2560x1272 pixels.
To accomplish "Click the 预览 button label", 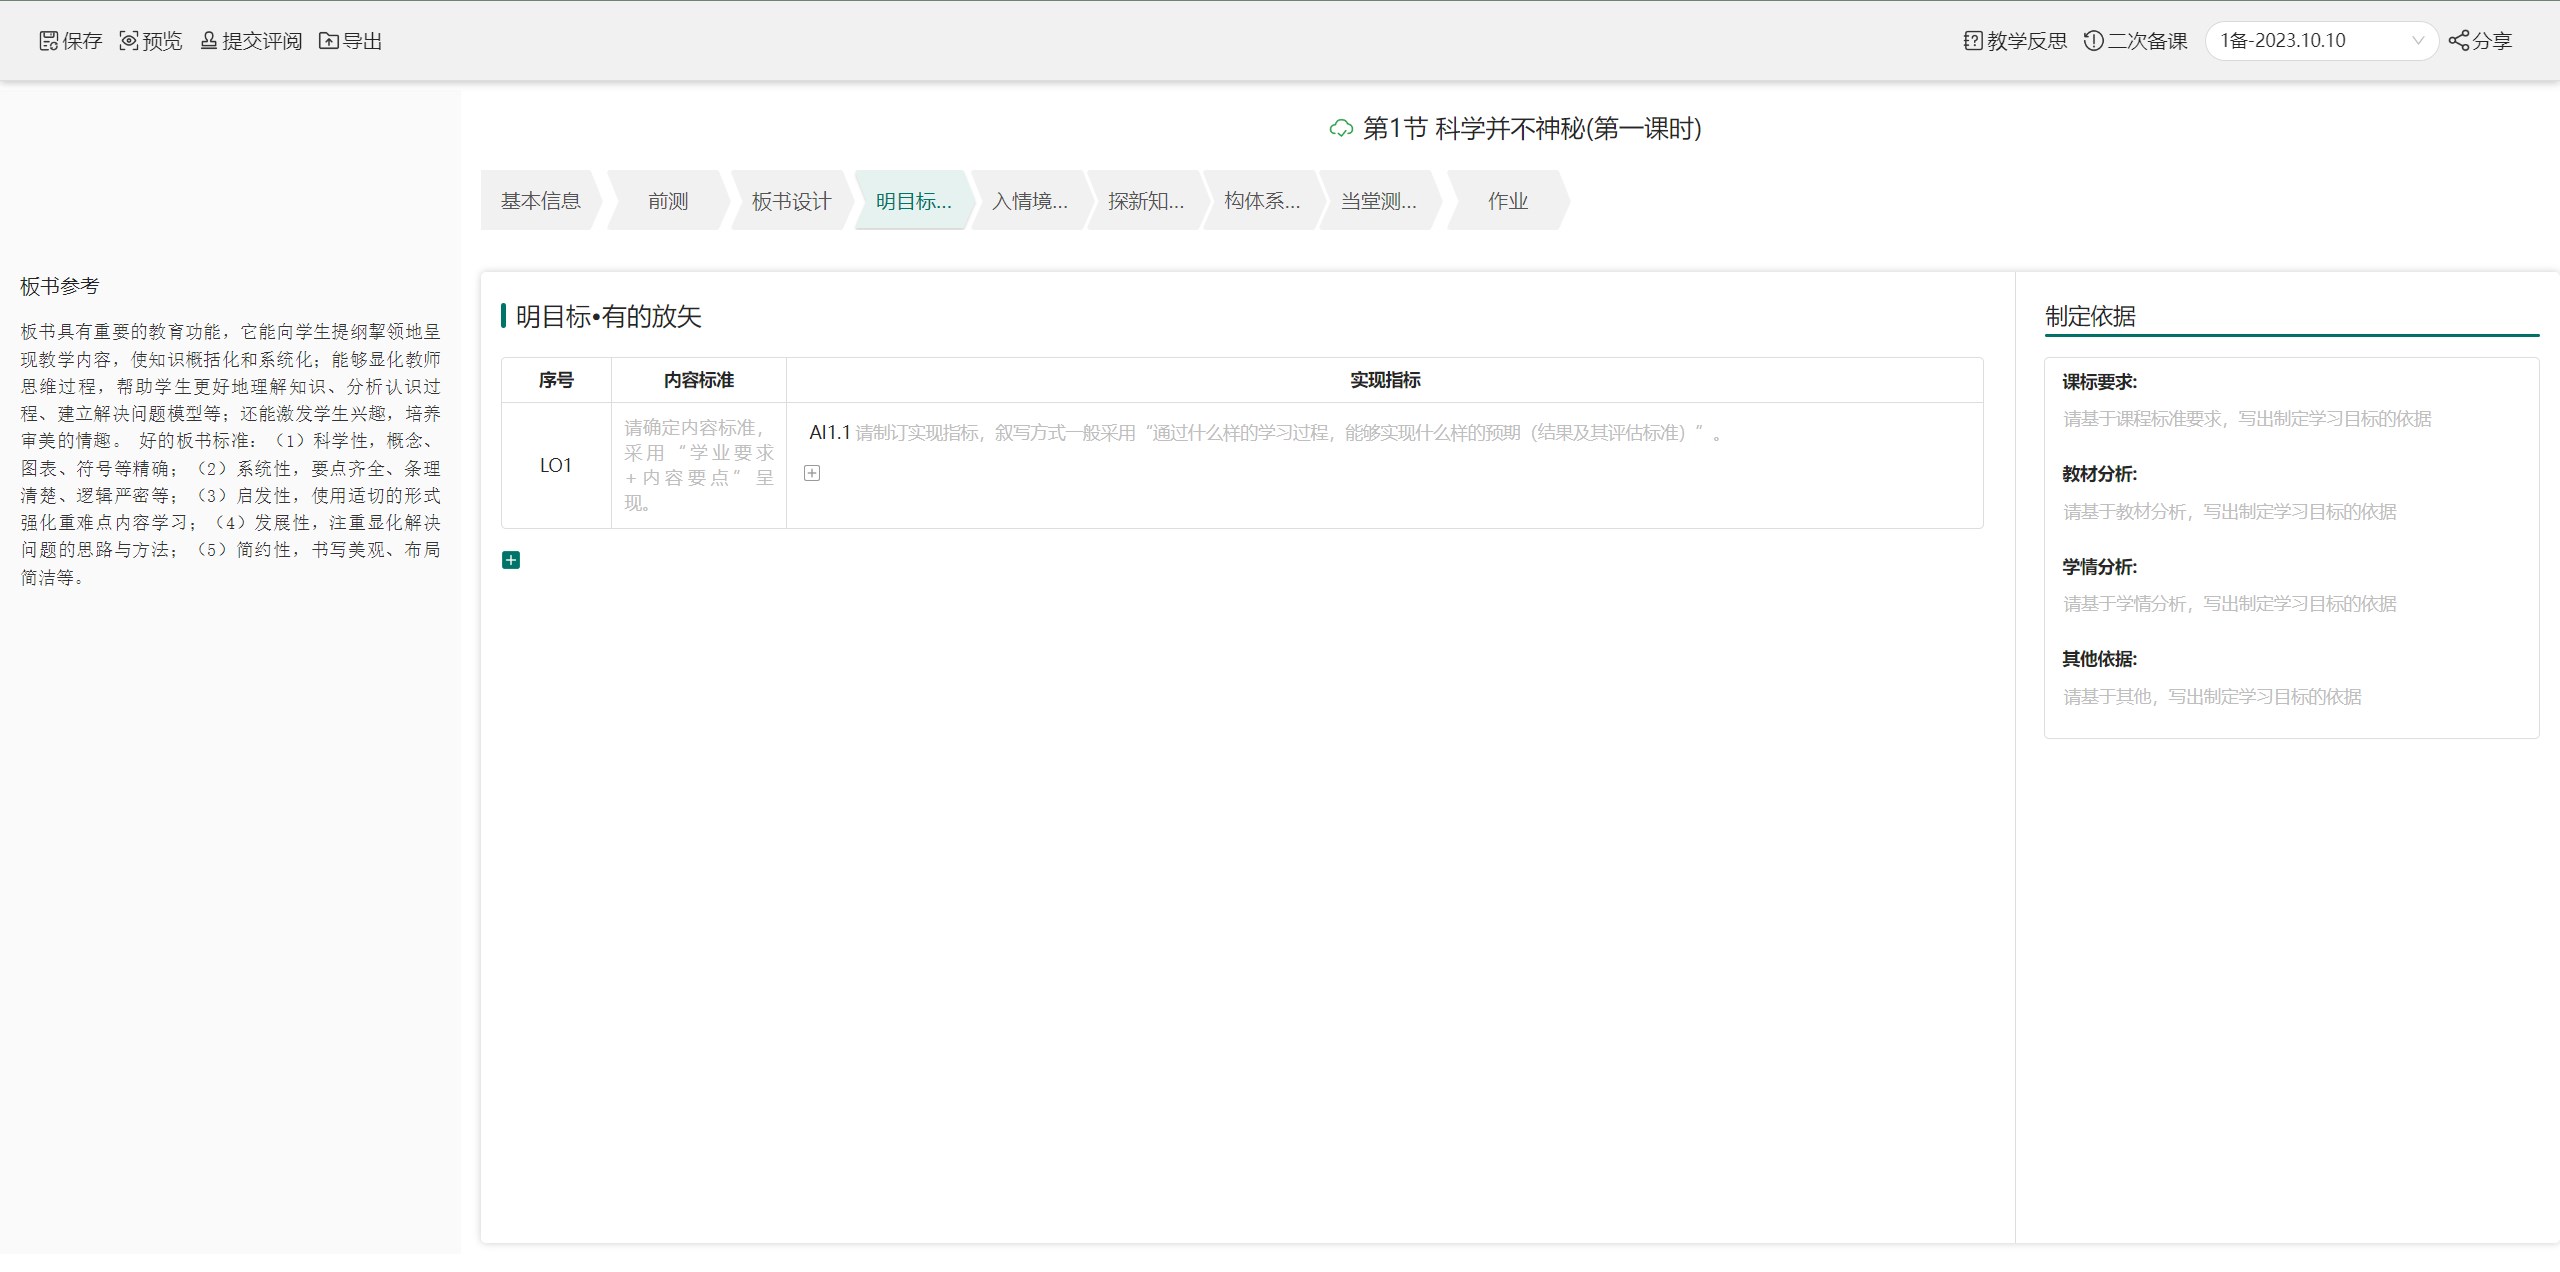I will pos(162,41).
